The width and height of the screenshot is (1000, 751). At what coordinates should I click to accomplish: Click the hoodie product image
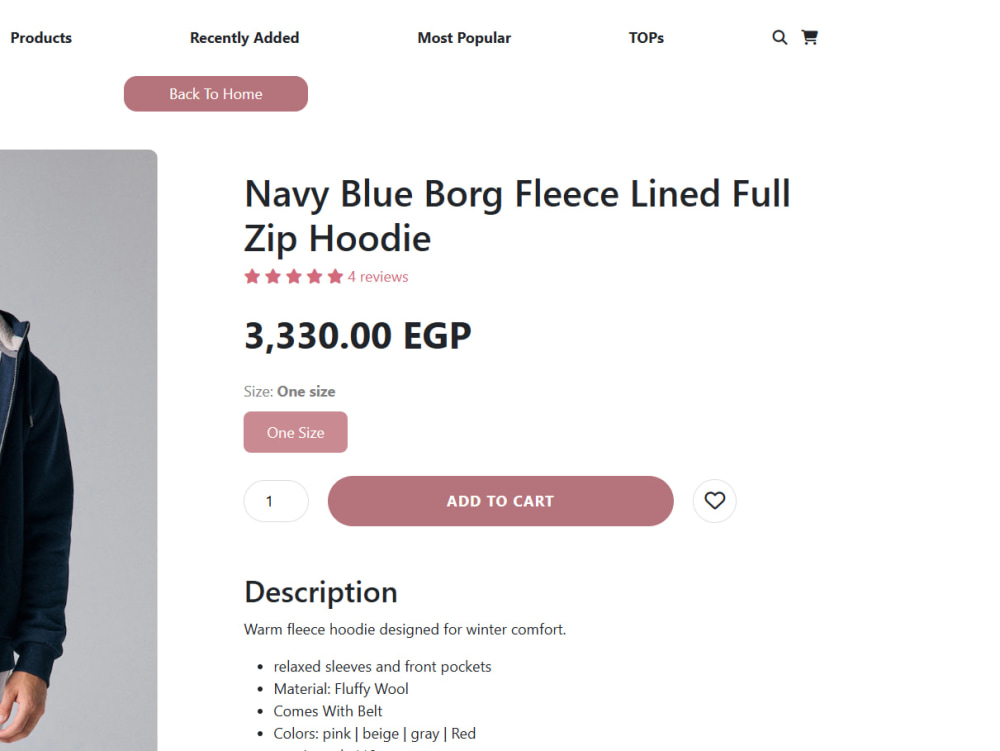coord(78,450)
